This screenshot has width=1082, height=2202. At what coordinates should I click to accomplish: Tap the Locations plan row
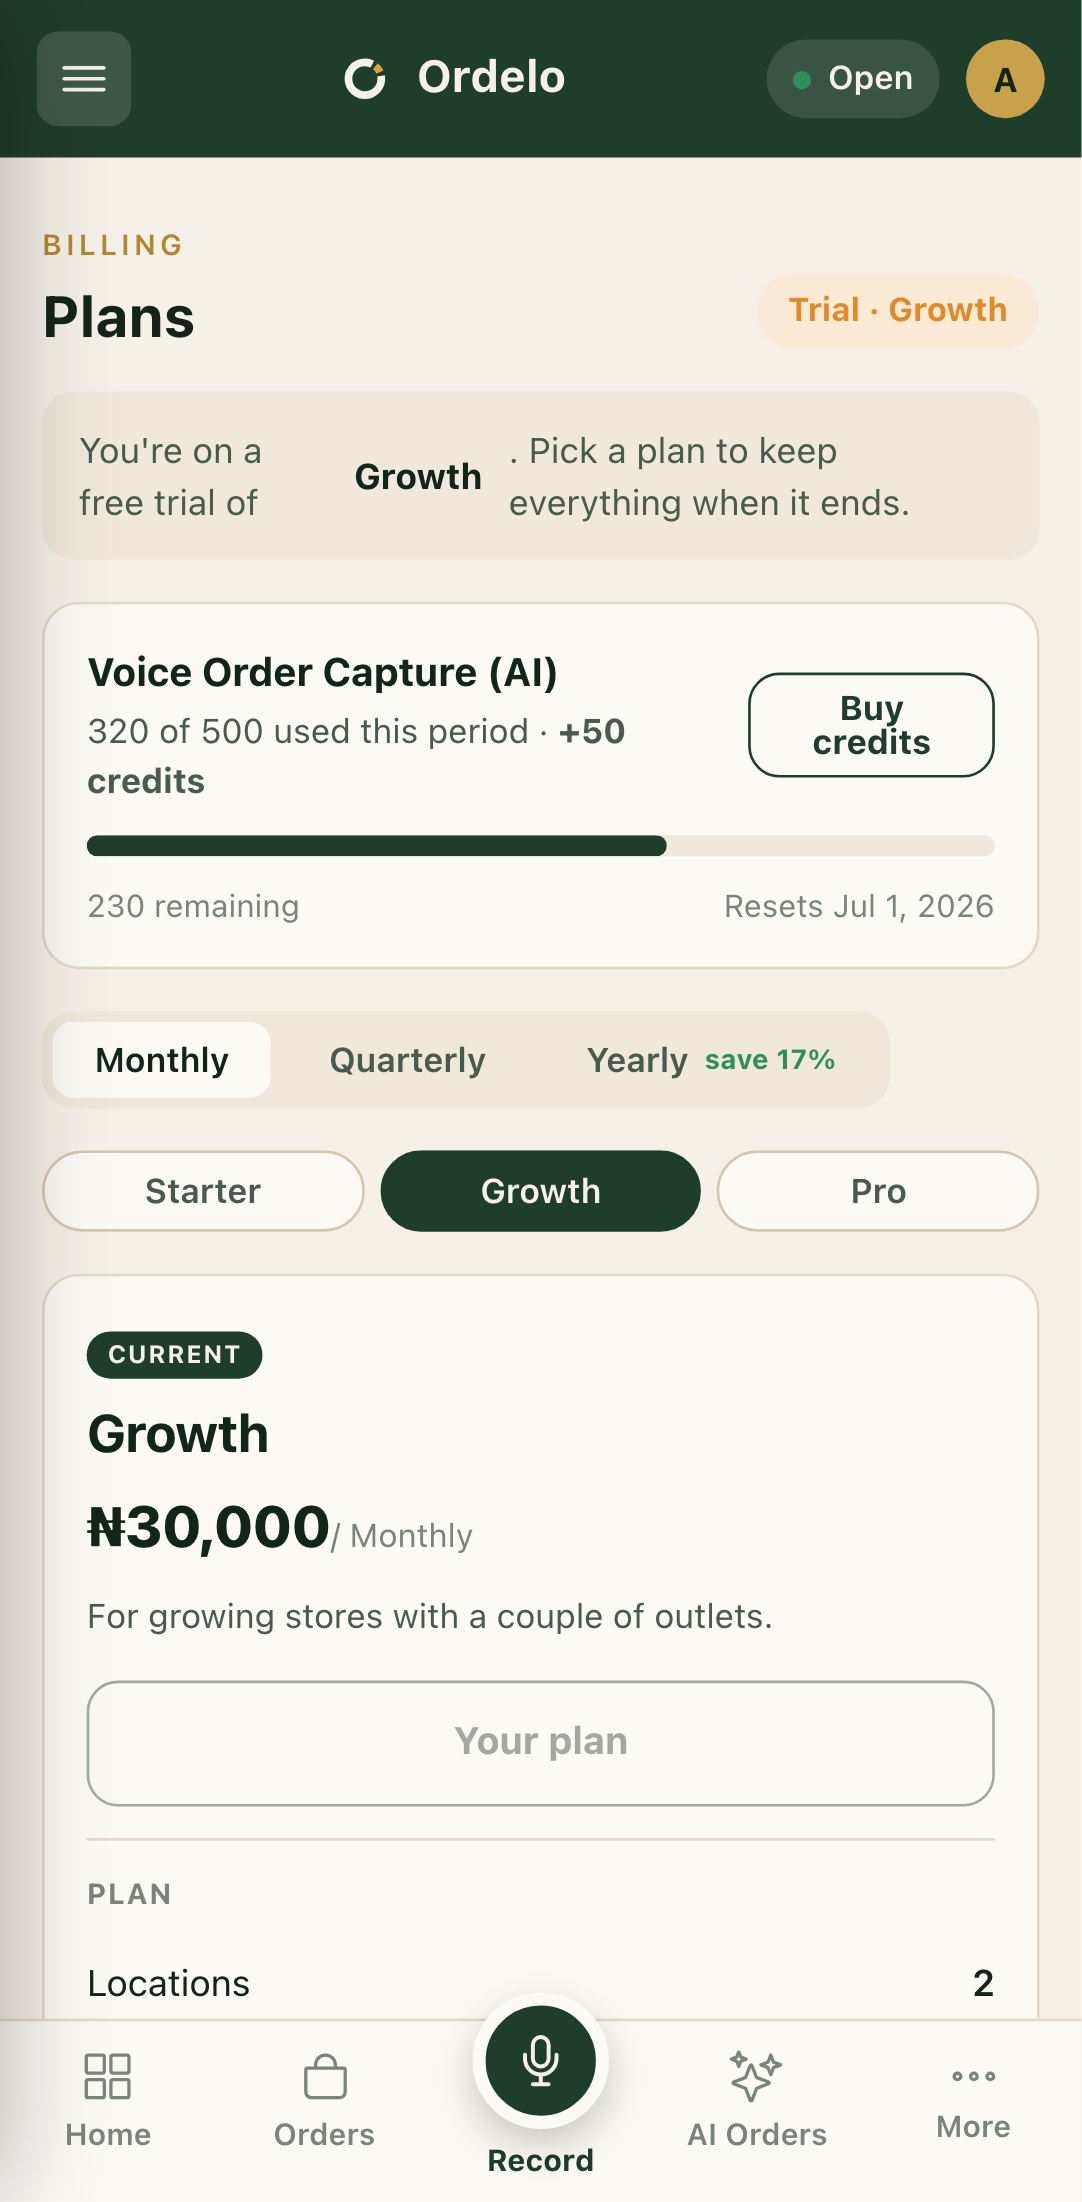(541, 1983)
